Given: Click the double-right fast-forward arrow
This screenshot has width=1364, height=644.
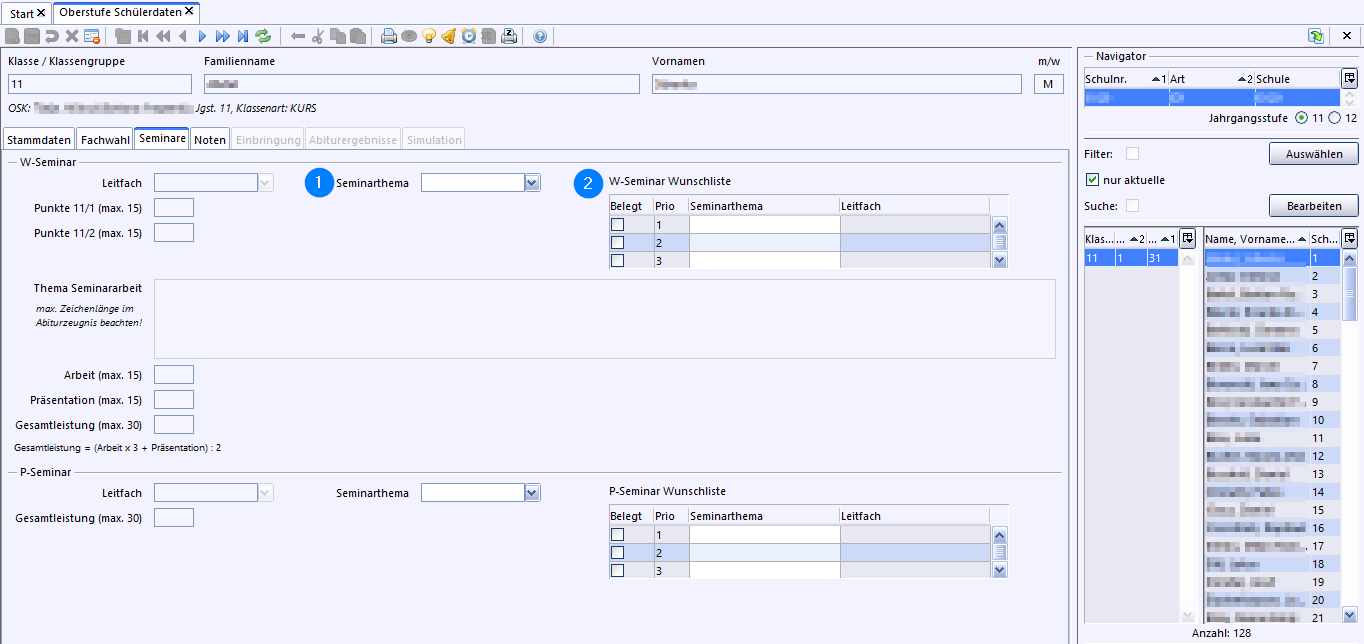Looking at the screenshot, I should pos(222,36).
